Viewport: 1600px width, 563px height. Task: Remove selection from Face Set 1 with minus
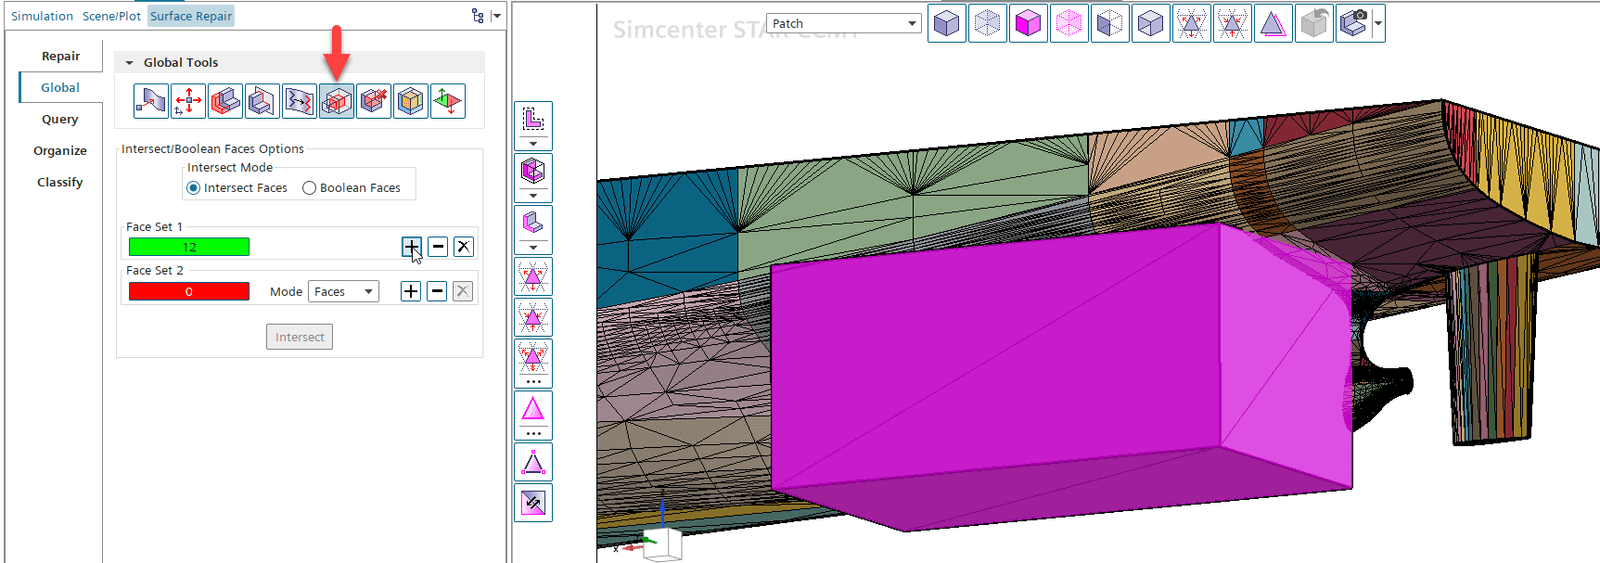(437, 247)
